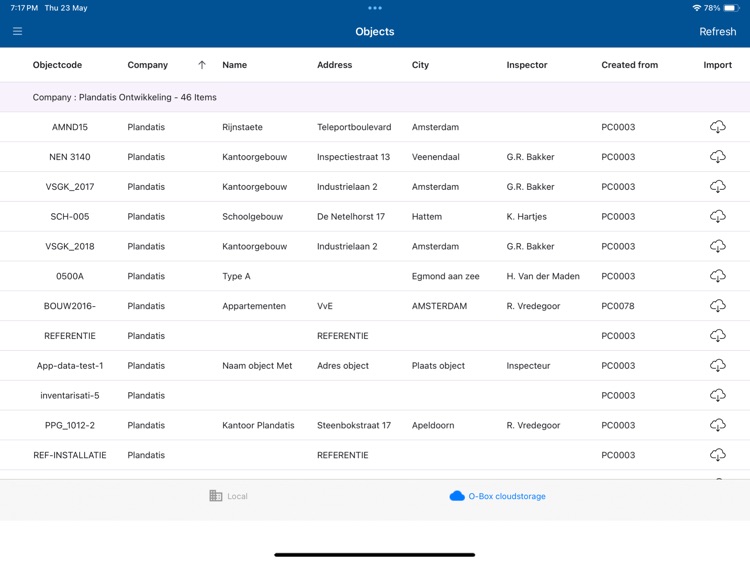Switch to O-Box cloudstorage tab
Screen dimensions: 750x562
(x=497, y=496)
